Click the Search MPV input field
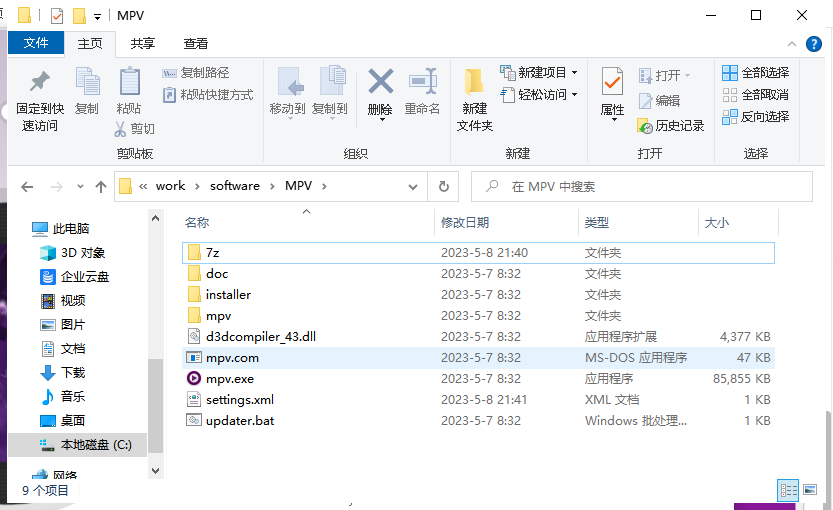 coord(642,186)
